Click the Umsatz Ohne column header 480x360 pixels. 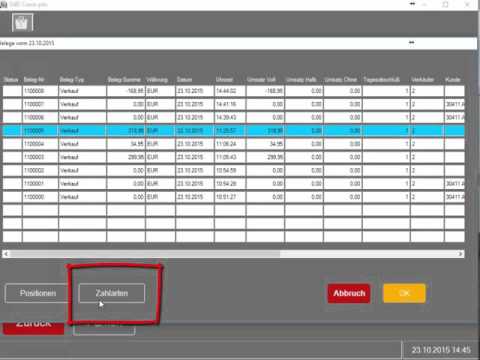pos(340,80)
